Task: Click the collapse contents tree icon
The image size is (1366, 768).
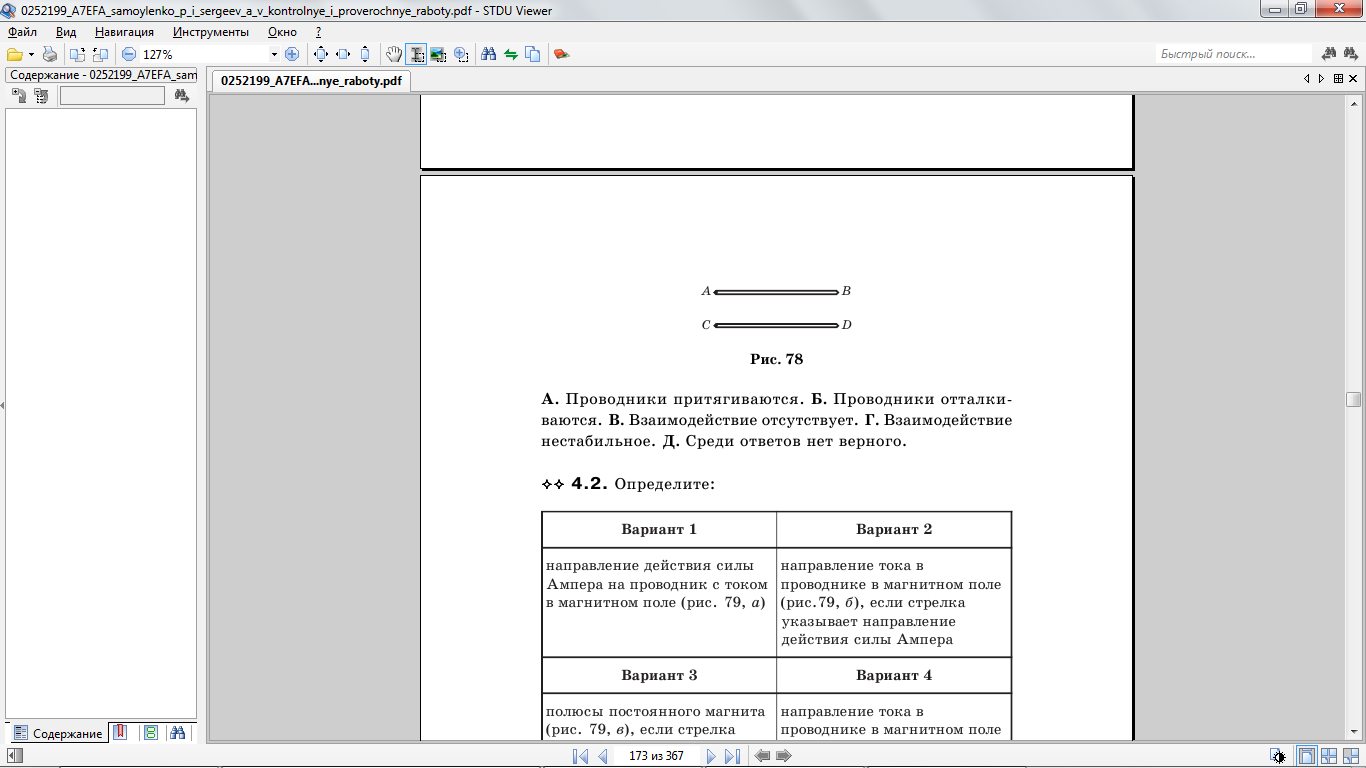Action: pos(41,96)
